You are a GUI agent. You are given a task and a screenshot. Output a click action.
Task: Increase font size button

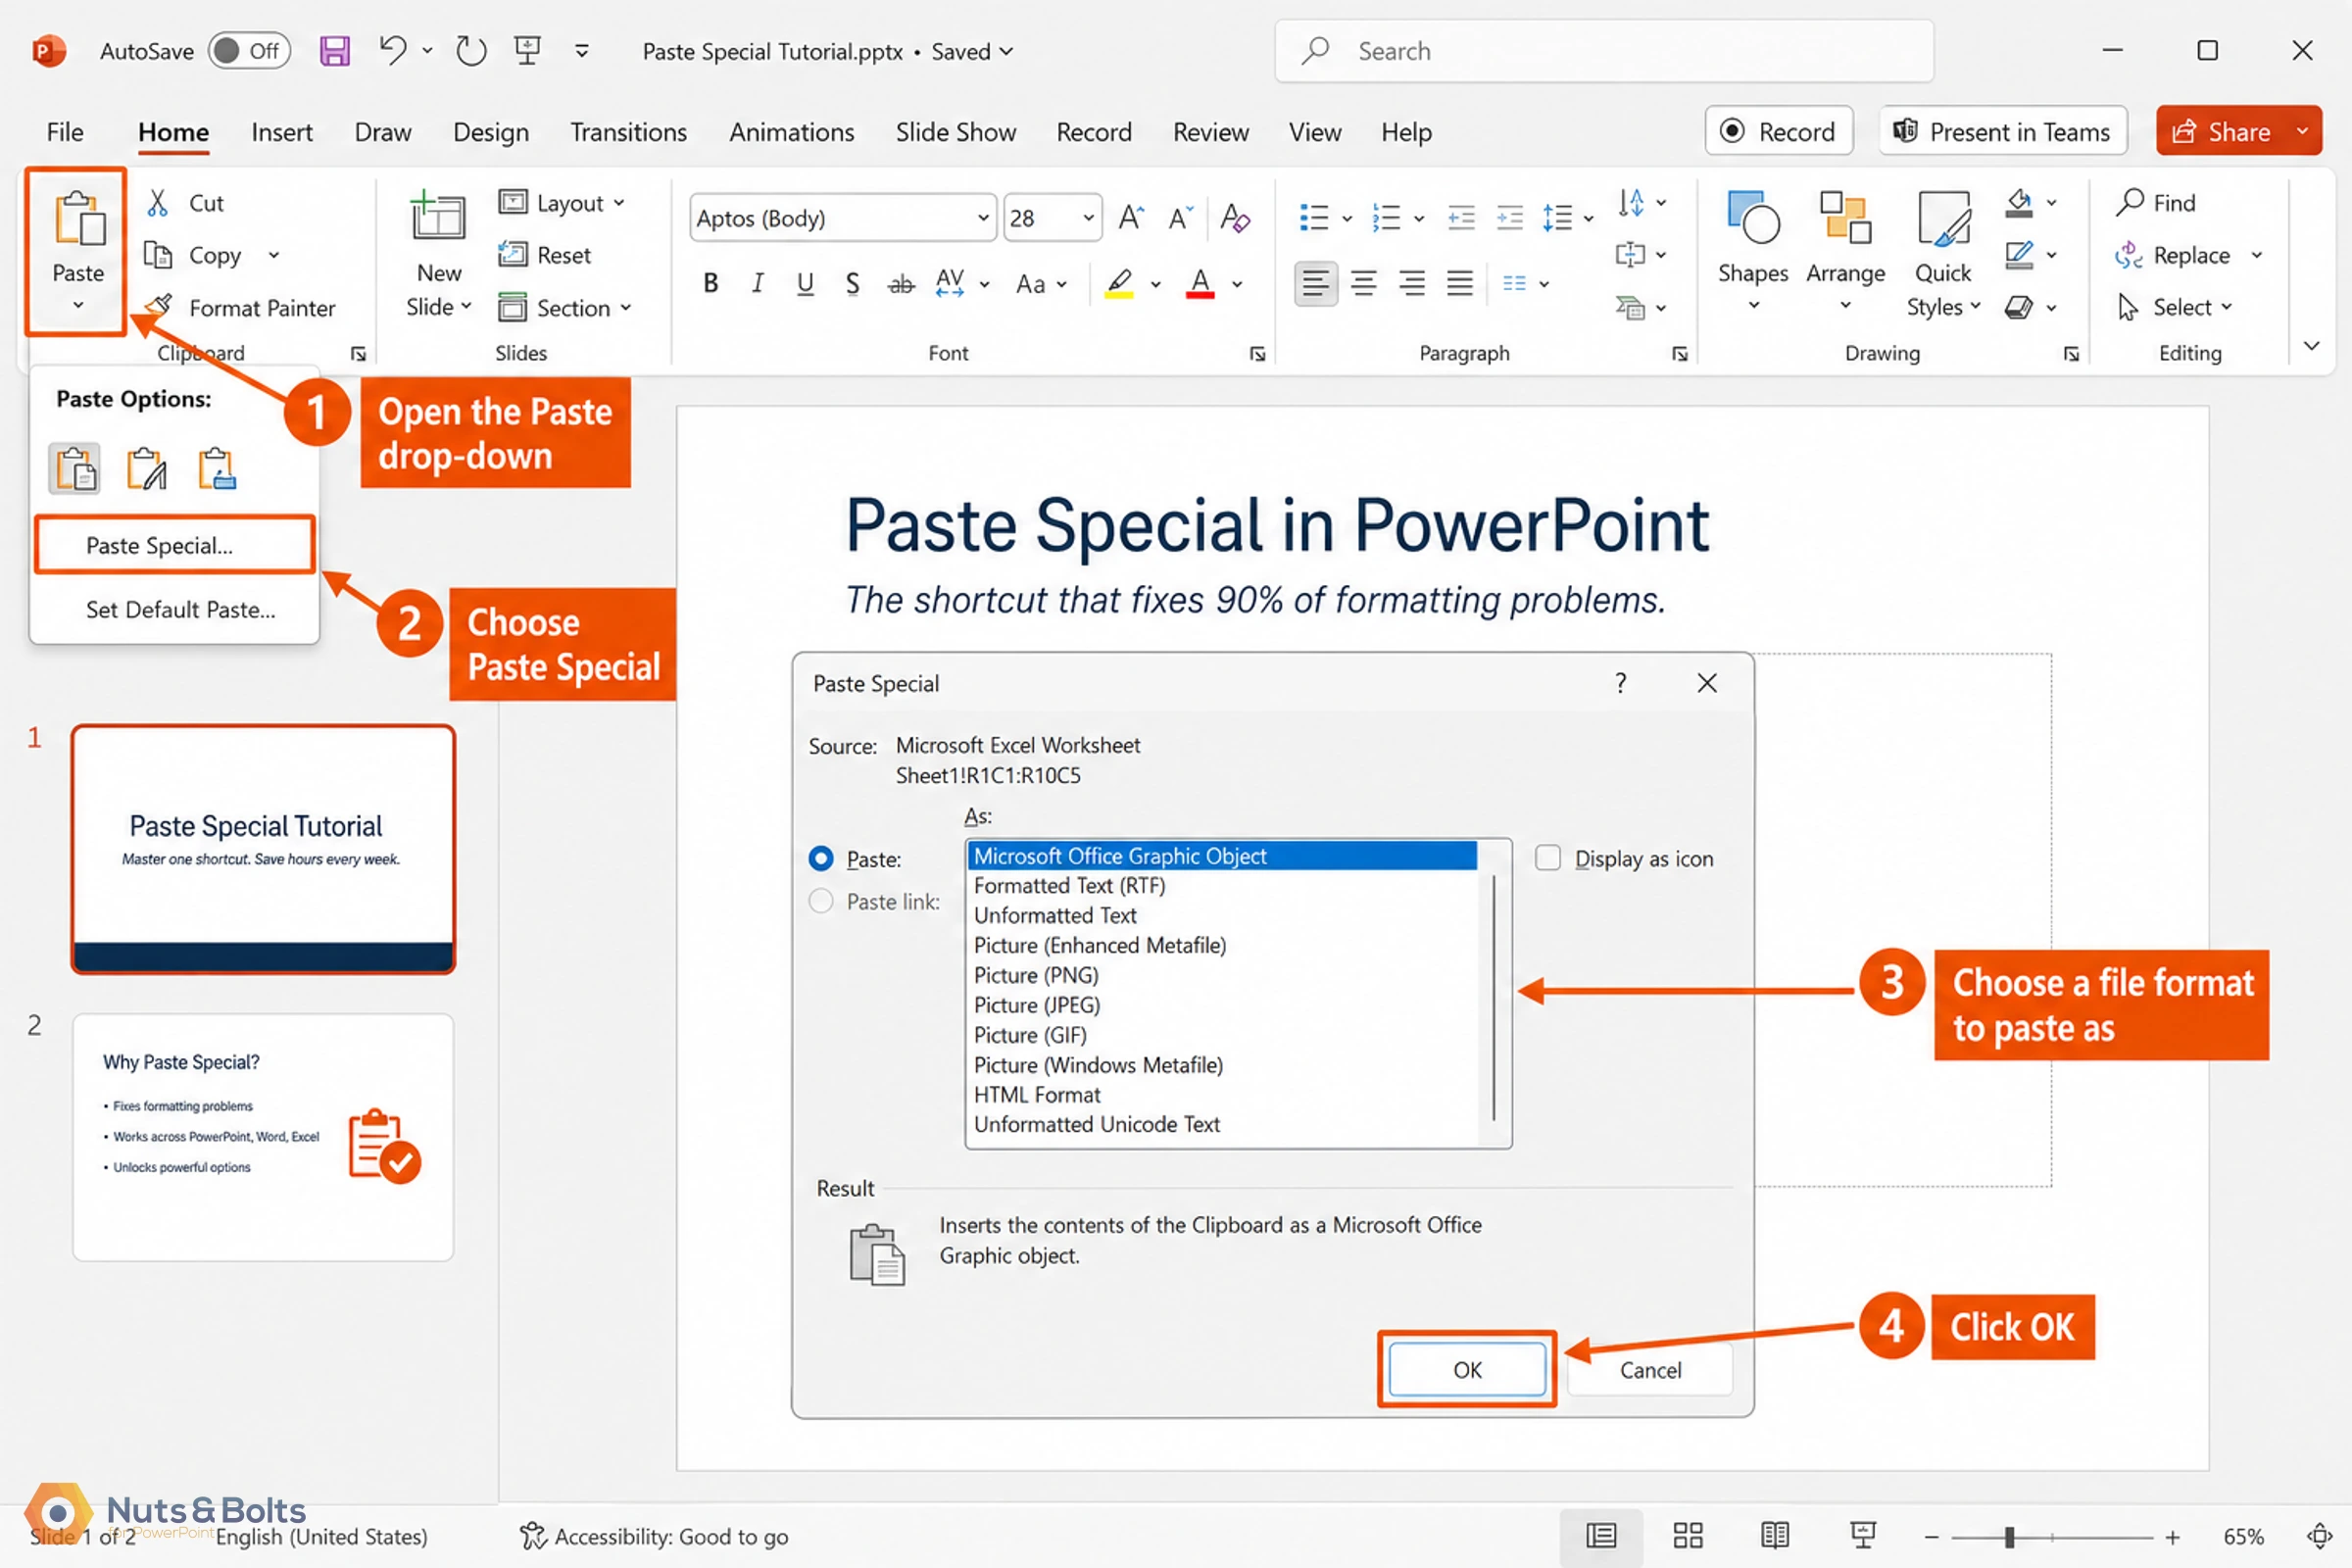(1131, 217)
